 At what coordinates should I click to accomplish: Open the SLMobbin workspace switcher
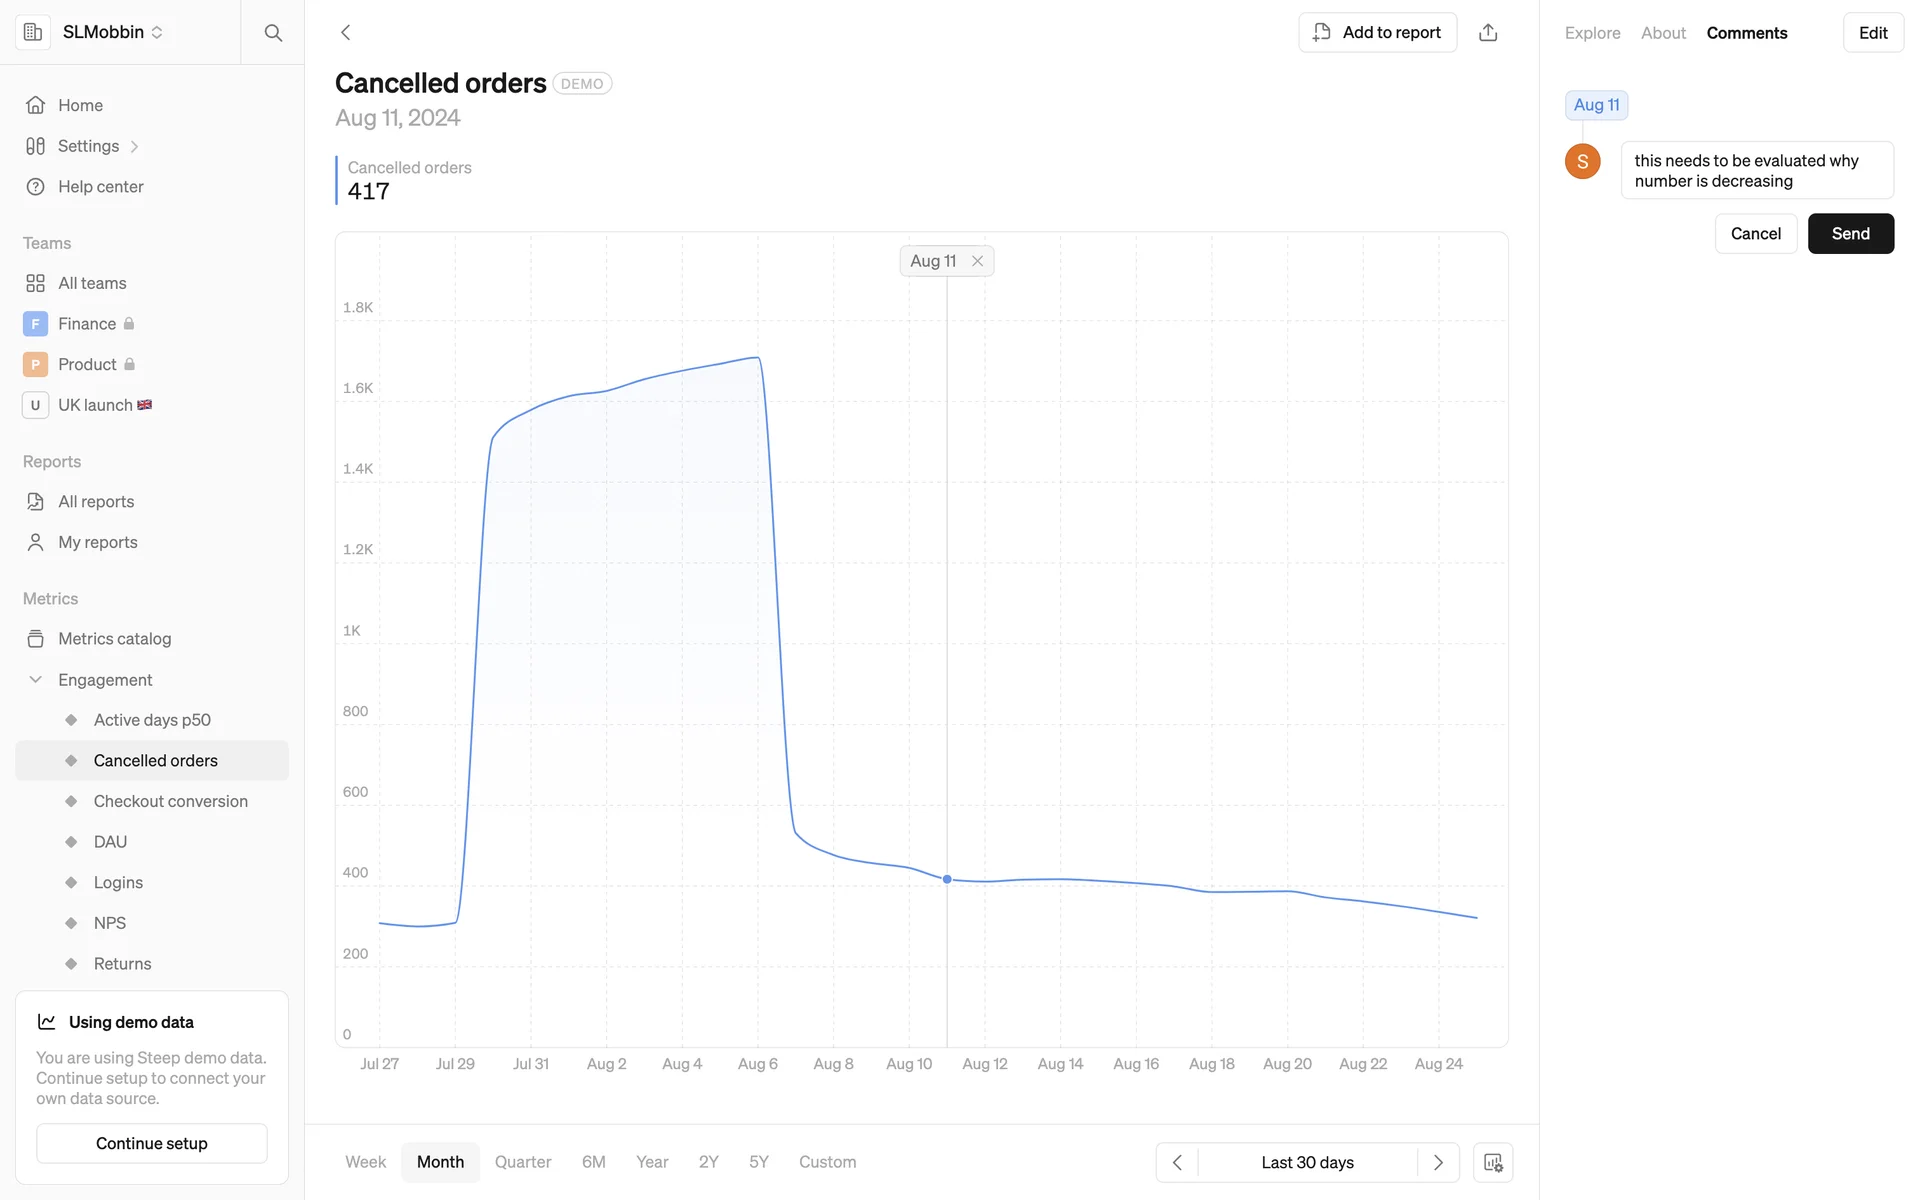[112, 32]
